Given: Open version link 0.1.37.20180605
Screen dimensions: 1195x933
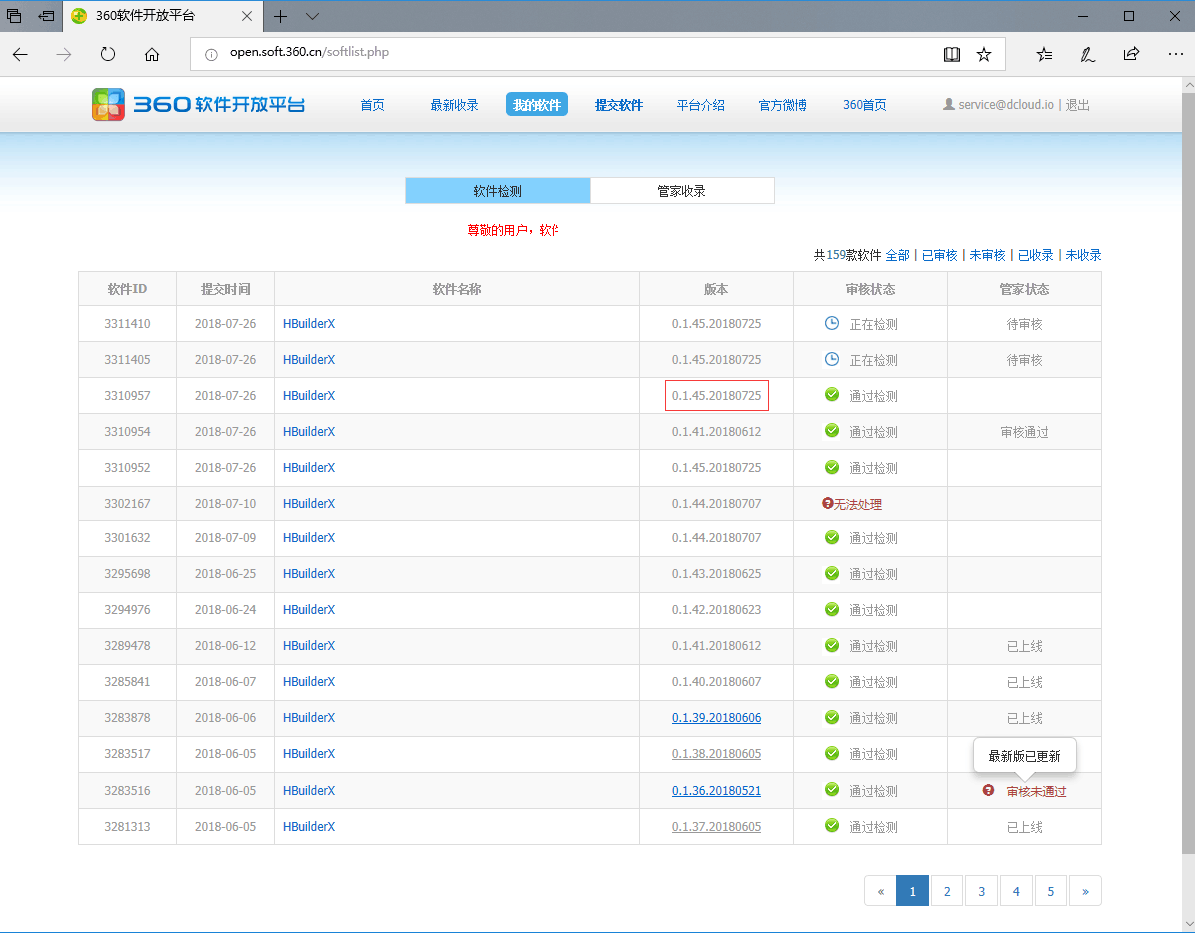Looking at the screenshot, I should 716,827.
